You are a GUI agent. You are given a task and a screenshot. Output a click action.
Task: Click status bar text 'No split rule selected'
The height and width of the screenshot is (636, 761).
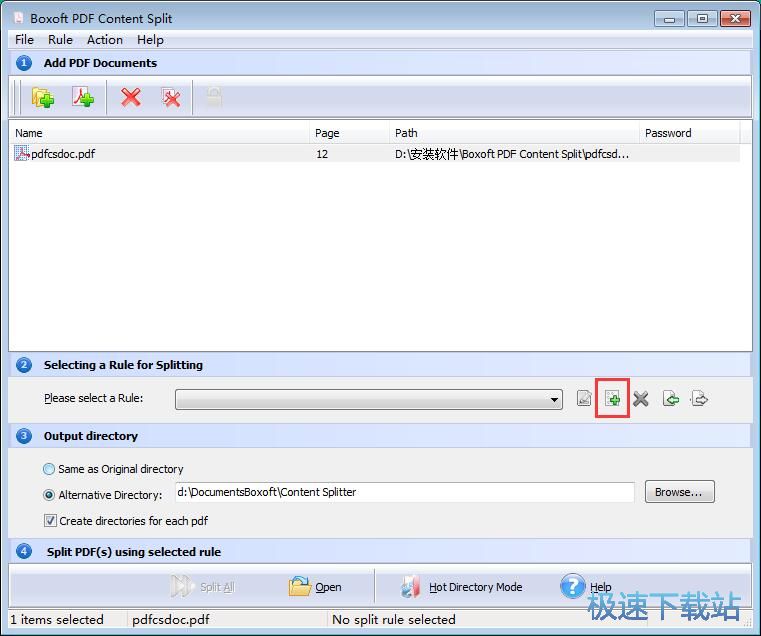[394, 619]
